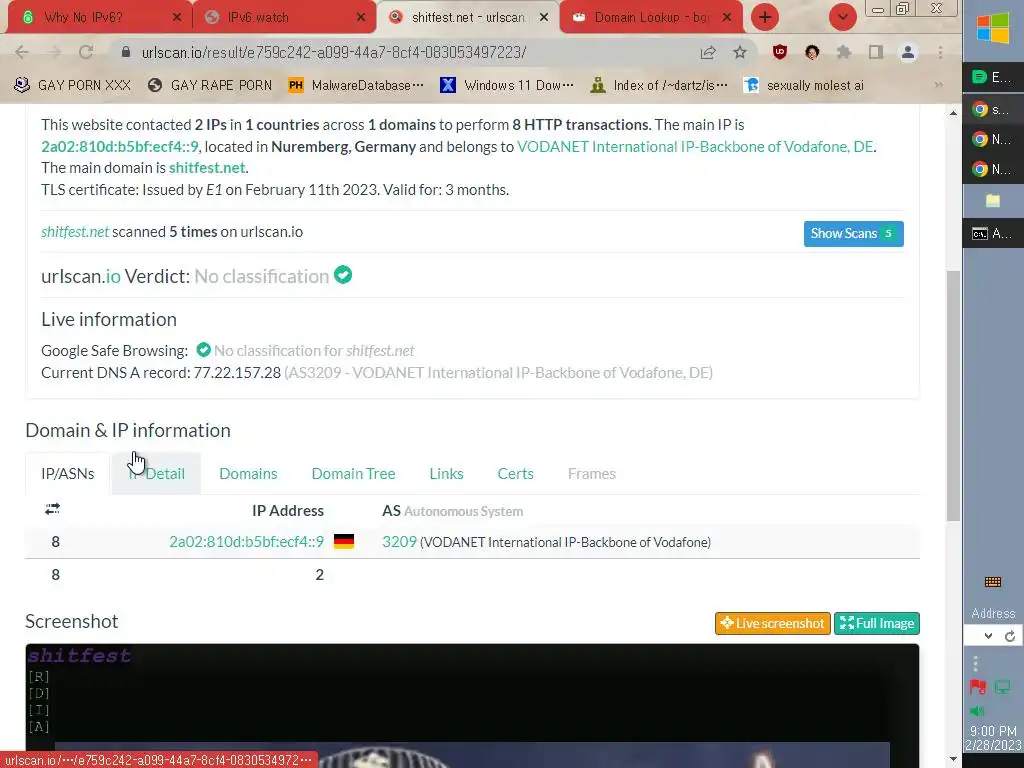Open the Domain Tree tab

pyautogui.click(x=353, y=473)
